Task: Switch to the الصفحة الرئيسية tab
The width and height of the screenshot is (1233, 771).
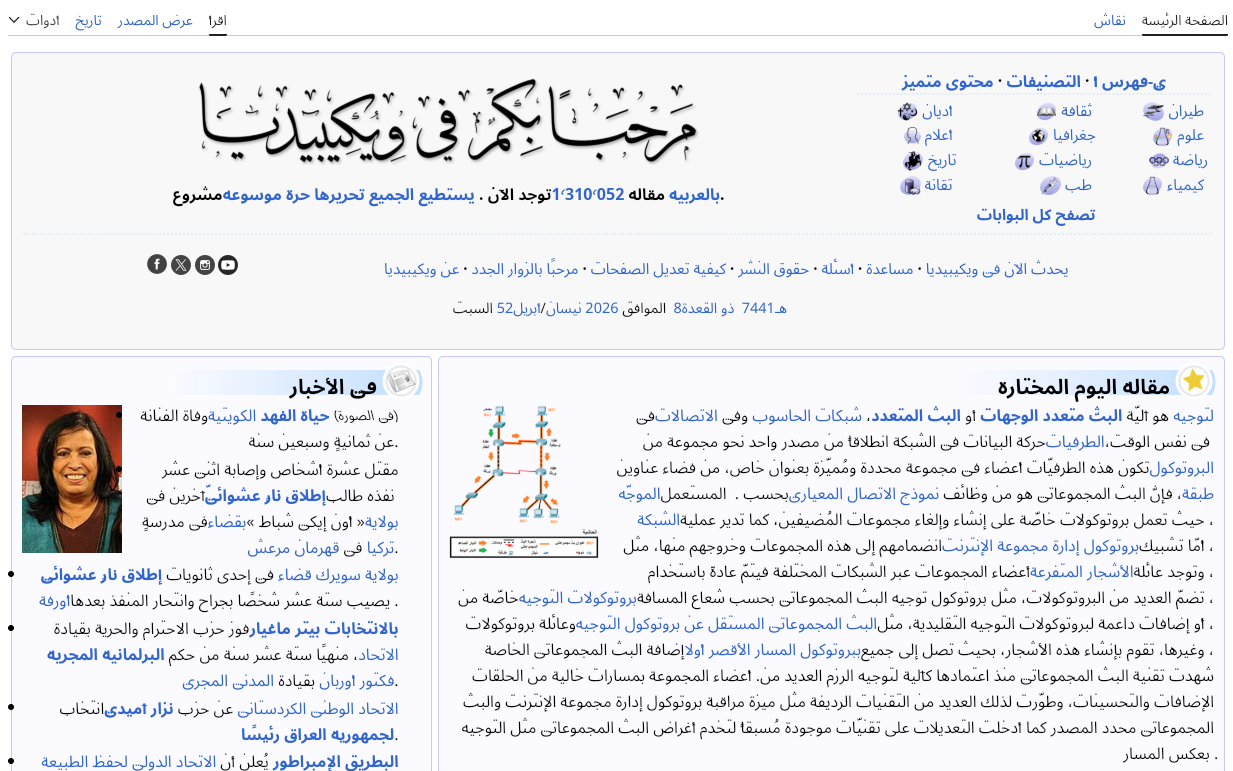Action: click(x=1185, y=20)
